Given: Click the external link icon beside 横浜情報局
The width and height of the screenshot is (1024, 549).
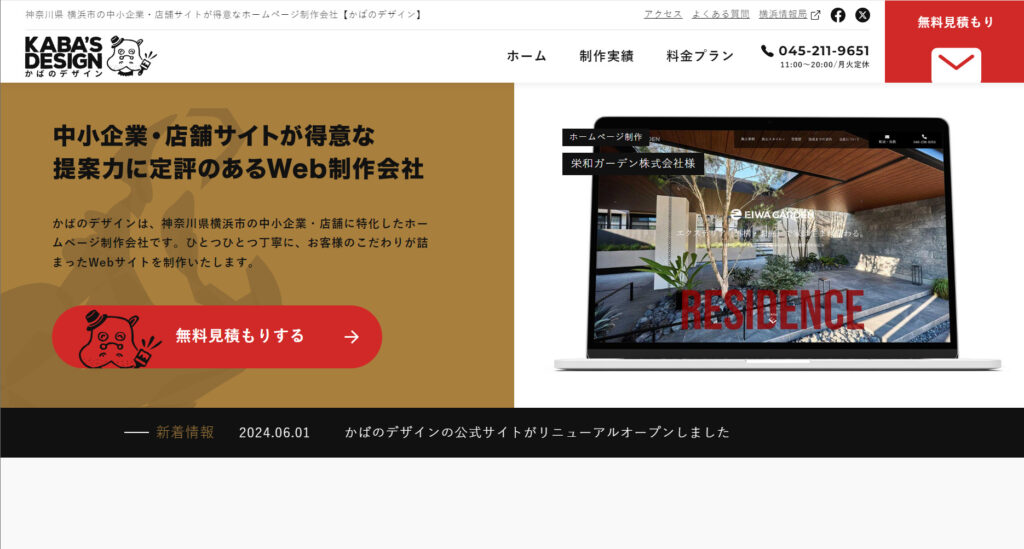Looking at the screenshot, I should (x=816, y=15).
